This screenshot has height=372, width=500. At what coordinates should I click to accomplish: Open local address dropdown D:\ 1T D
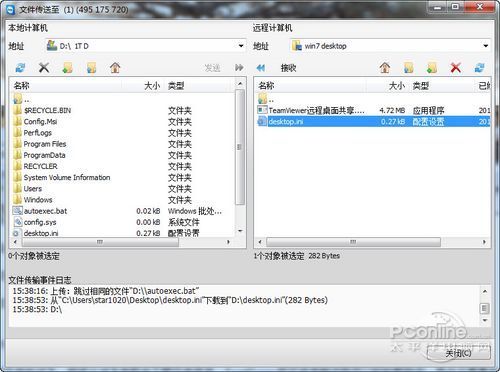click(241, 46)
